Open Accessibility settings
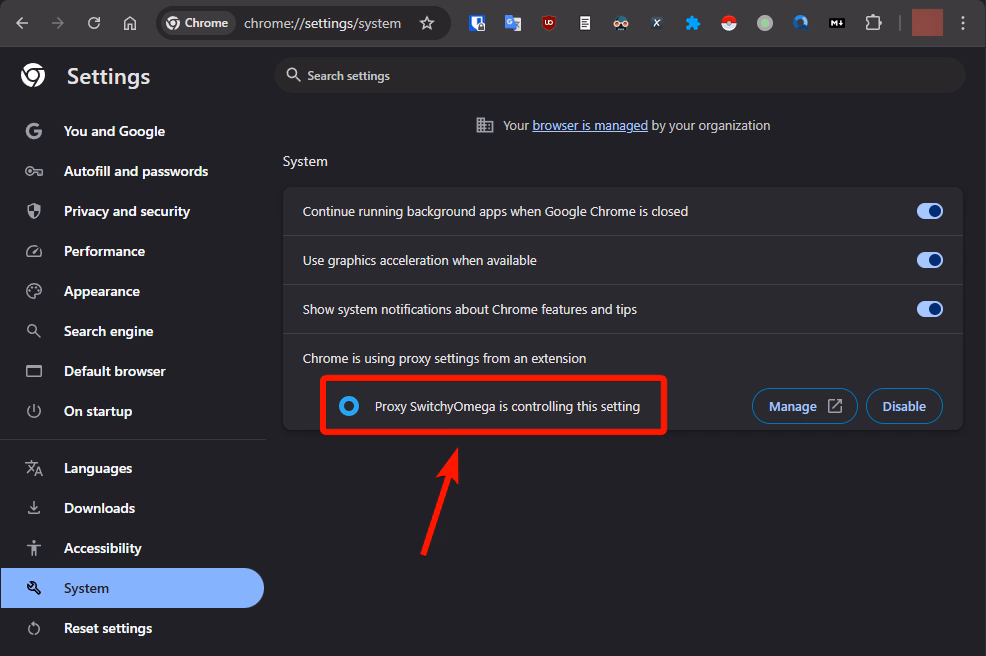This screenshot has width=986, height=656. tap(132, 548)
